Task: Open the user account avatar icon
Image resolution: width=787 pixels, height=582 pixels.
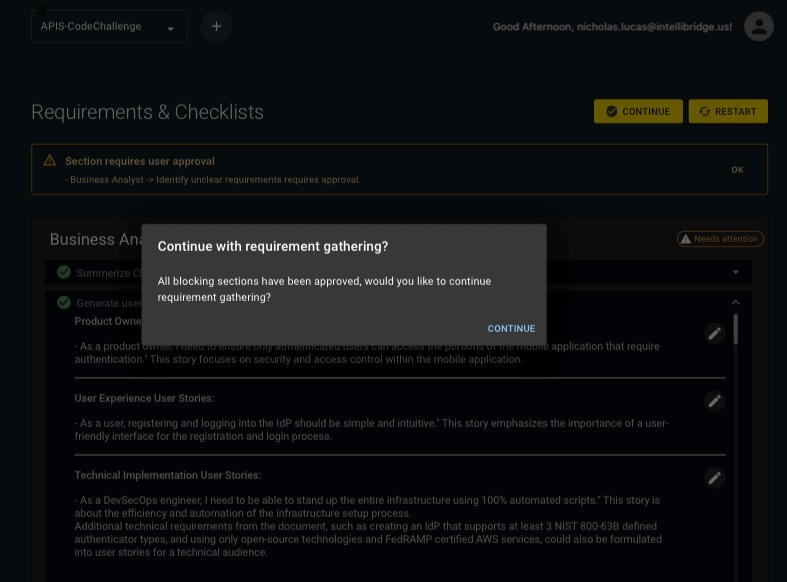Action: pos(758,26)
